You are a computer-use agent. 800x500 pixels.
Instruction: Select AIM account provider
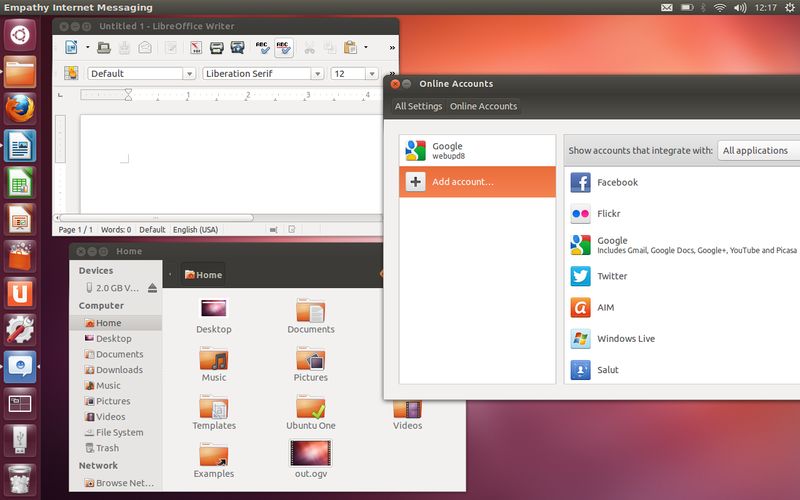point(682,308)
